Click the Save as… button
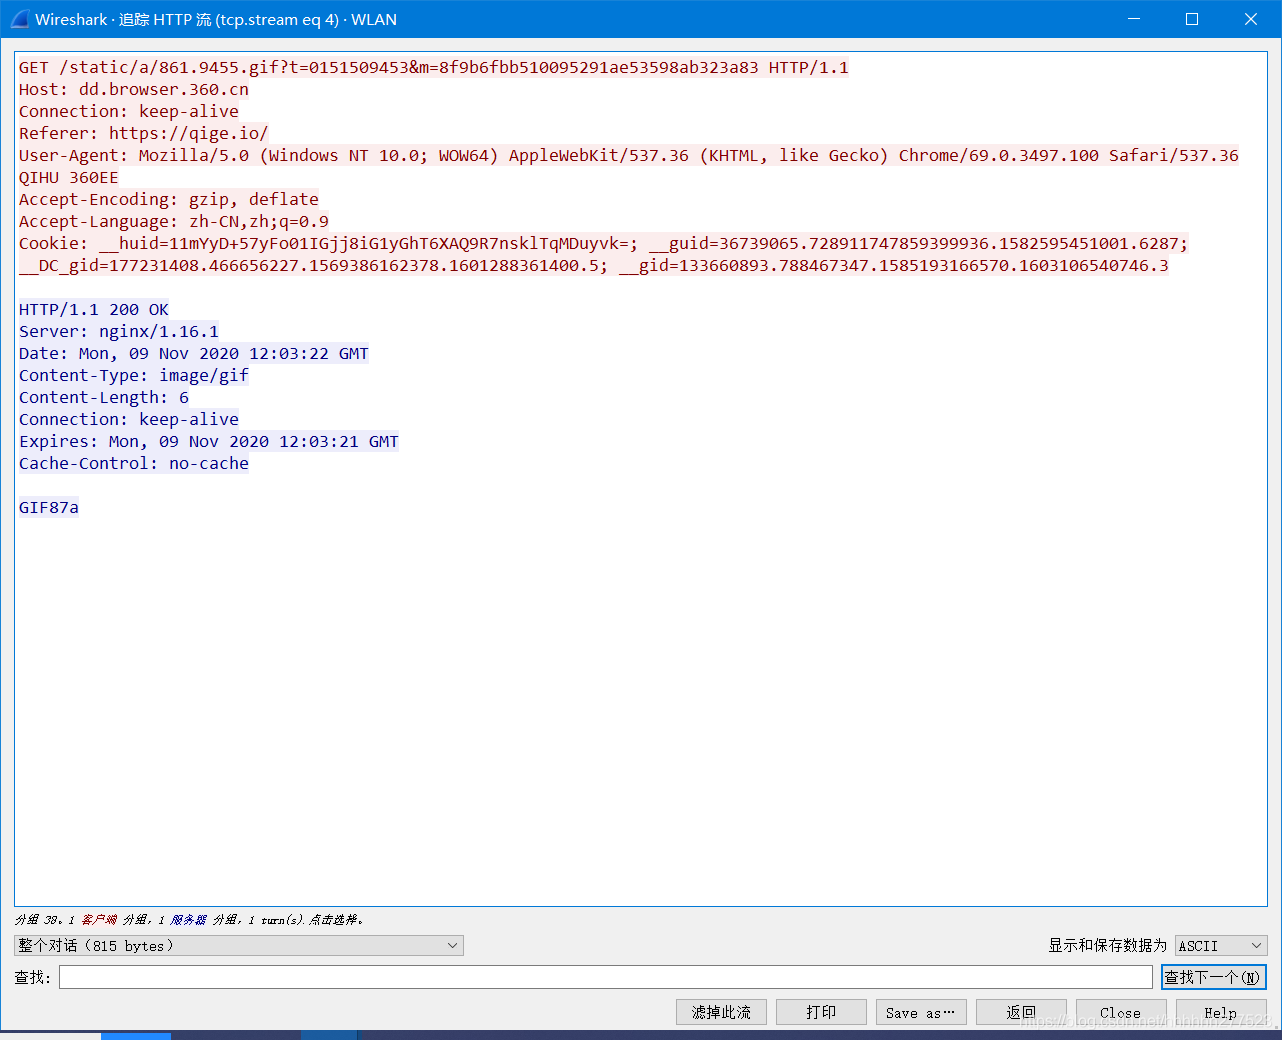 tap(921, 1012)
